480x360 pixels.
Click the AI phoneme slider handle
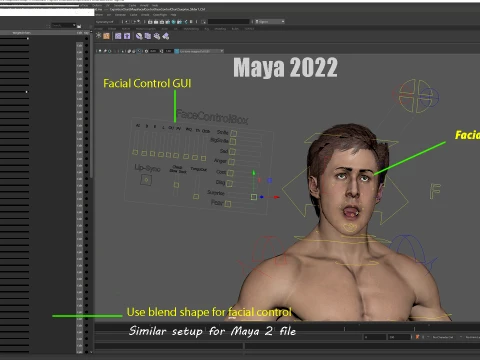(135, 152)
